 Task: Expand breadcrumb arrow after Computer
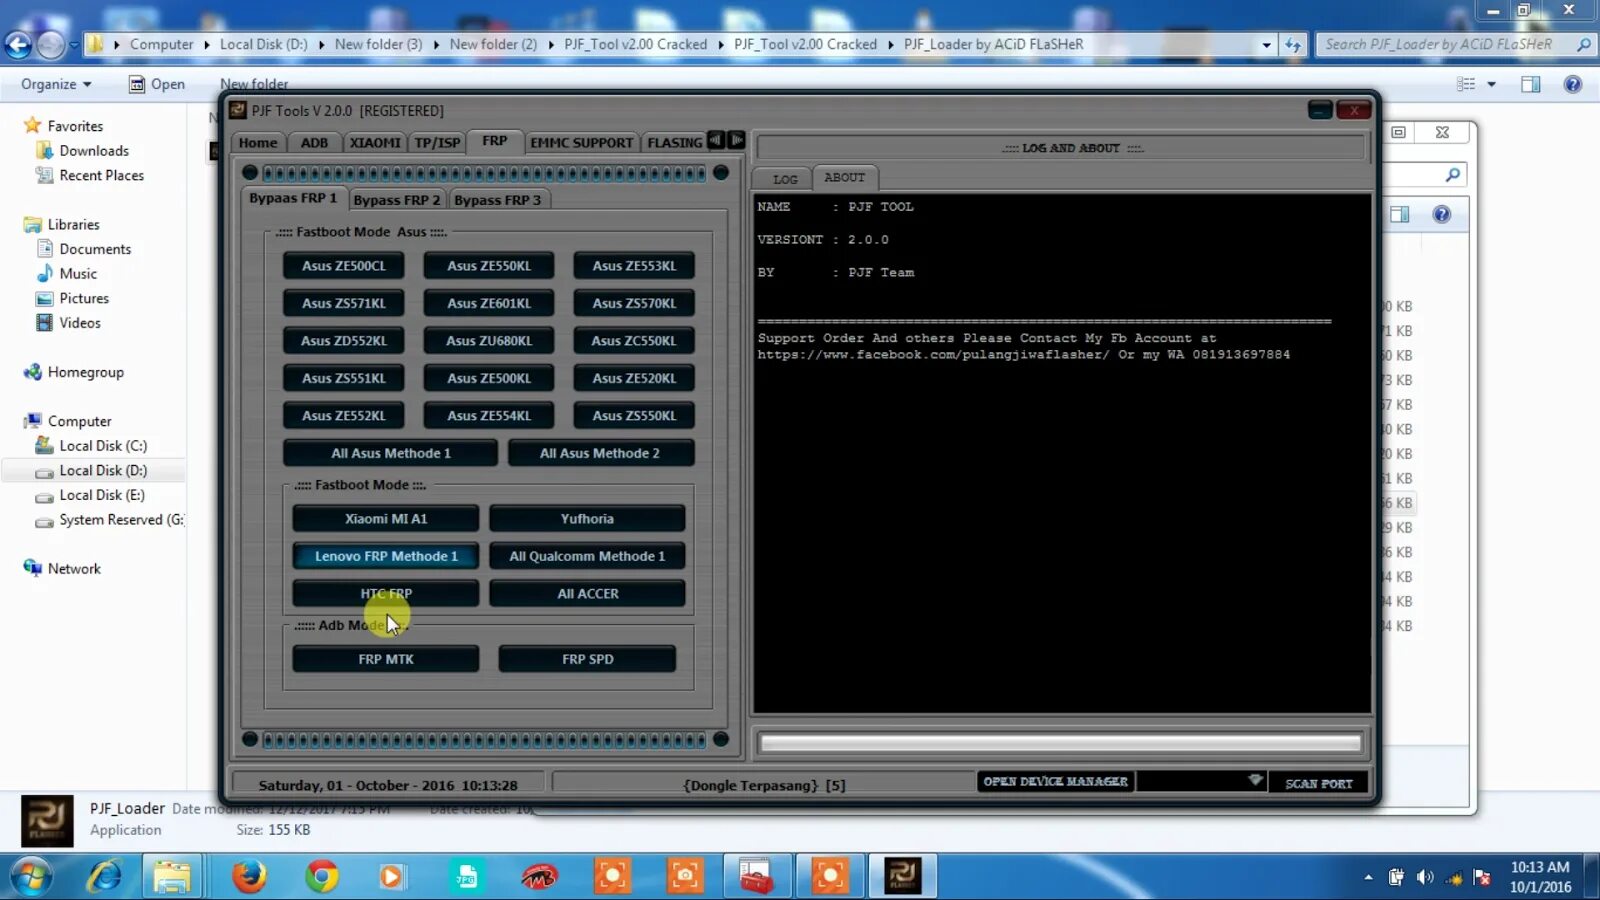(x=207, y=45)
